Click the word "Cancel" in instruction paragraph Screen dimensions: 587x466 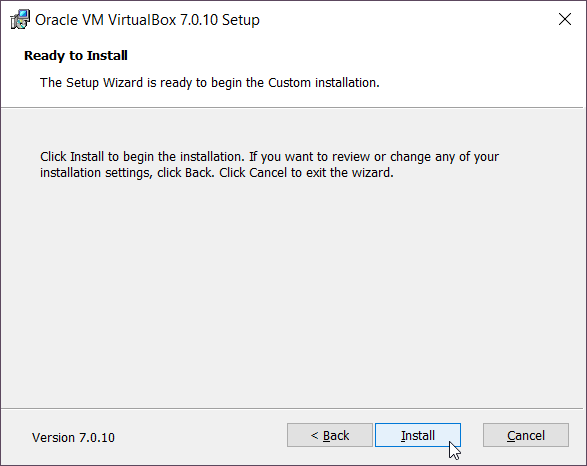coord(268,173)
